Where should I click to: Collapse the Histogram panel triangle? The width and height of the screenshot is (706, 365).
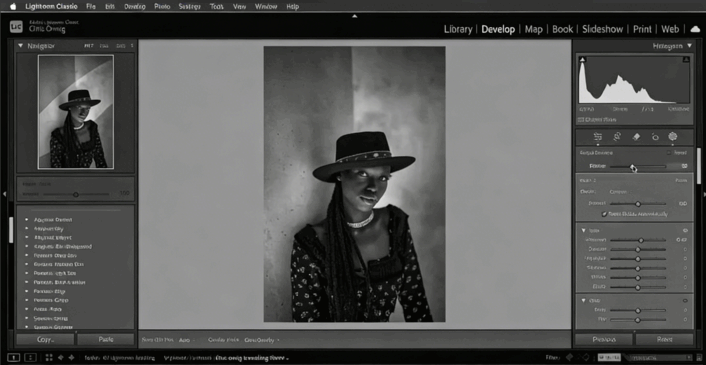pos(689,46)
